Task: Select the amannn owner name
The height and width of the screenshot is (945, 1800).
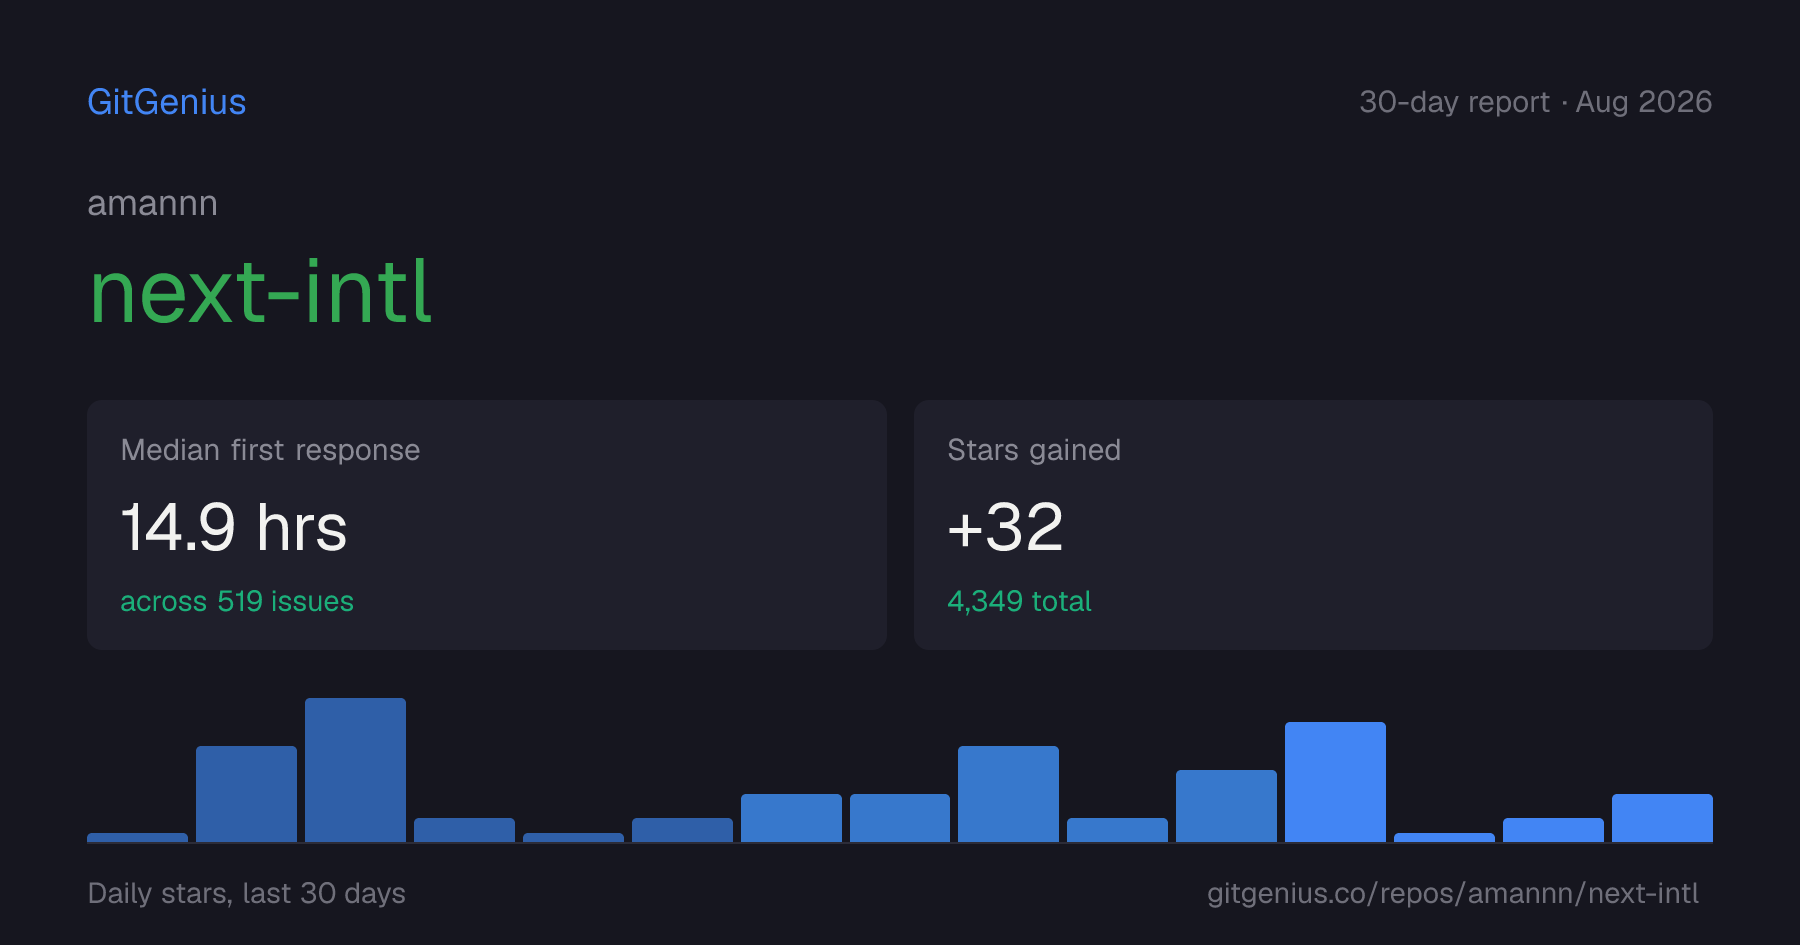Action: click(x=152, y=203)
